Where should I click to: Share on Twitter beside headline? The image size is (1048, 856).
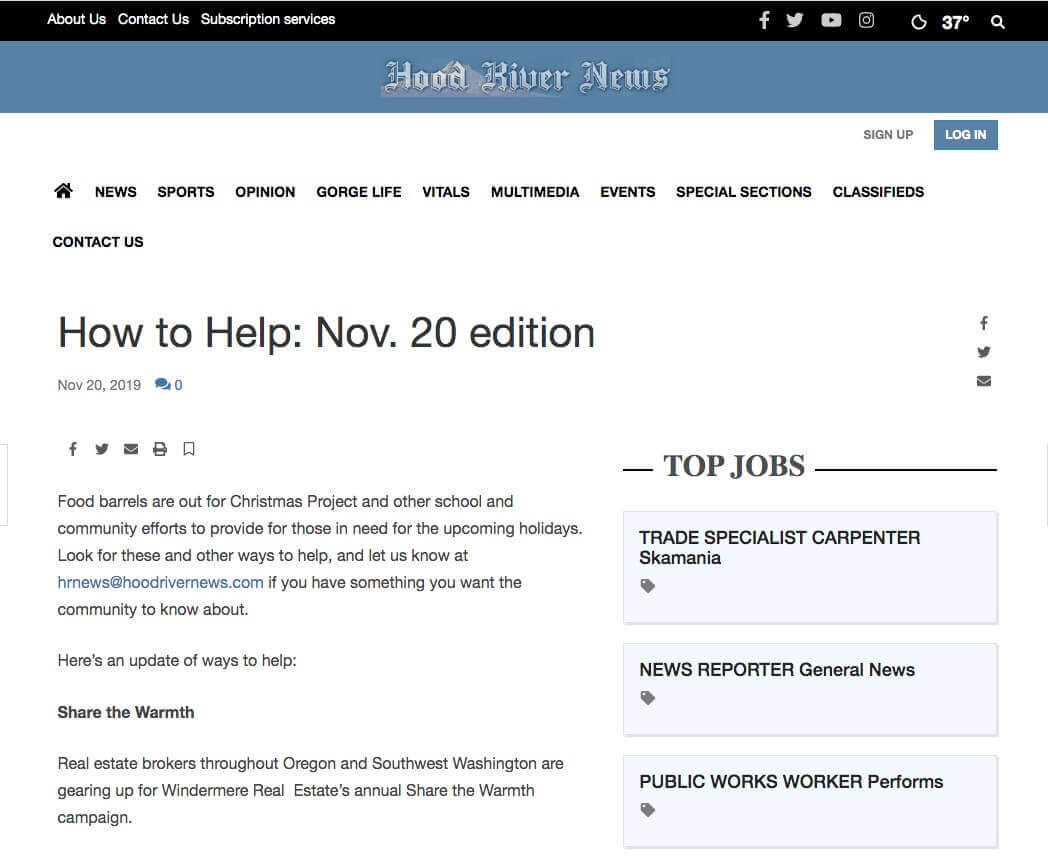click(984, 351)
